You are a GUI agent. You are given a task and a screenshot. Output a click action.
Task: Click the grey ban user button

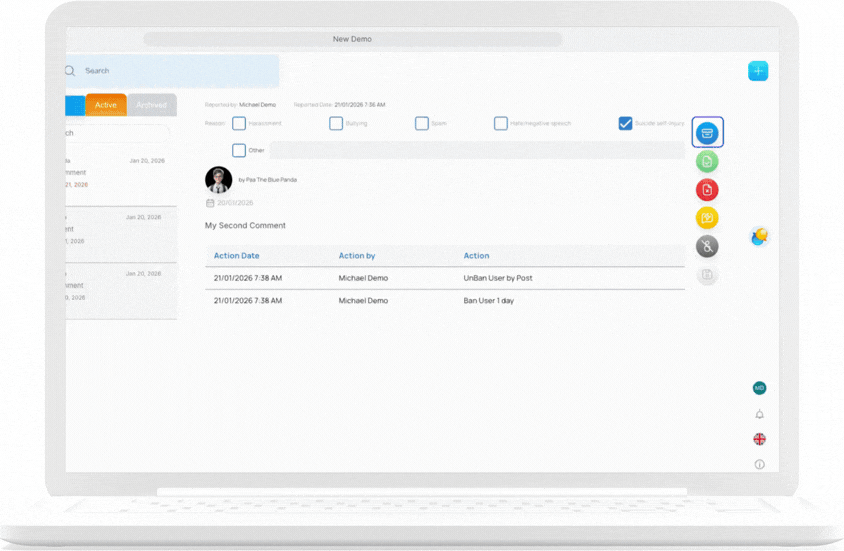click(707, 246)
